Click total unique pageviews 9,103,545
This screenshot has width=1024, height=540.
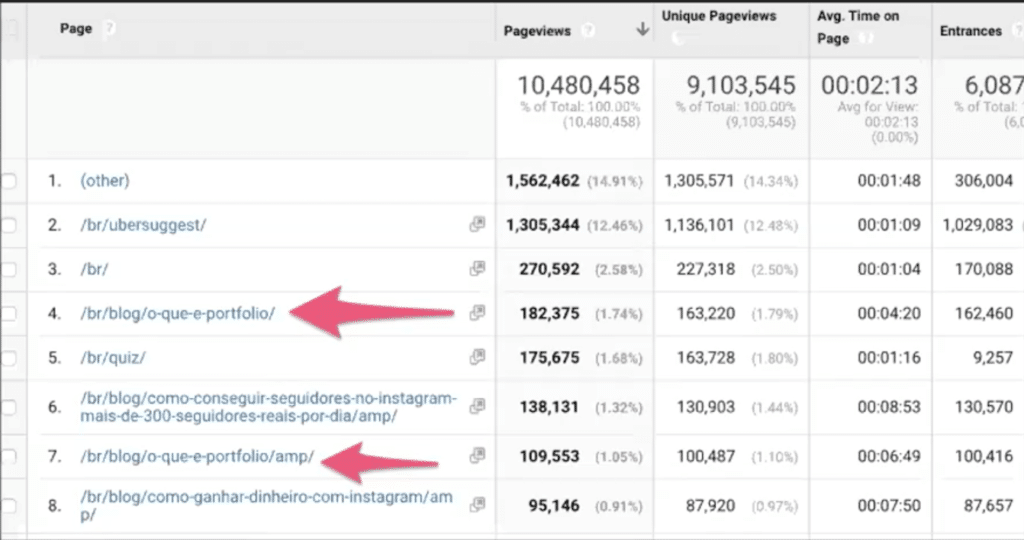(x=741, y=86)
